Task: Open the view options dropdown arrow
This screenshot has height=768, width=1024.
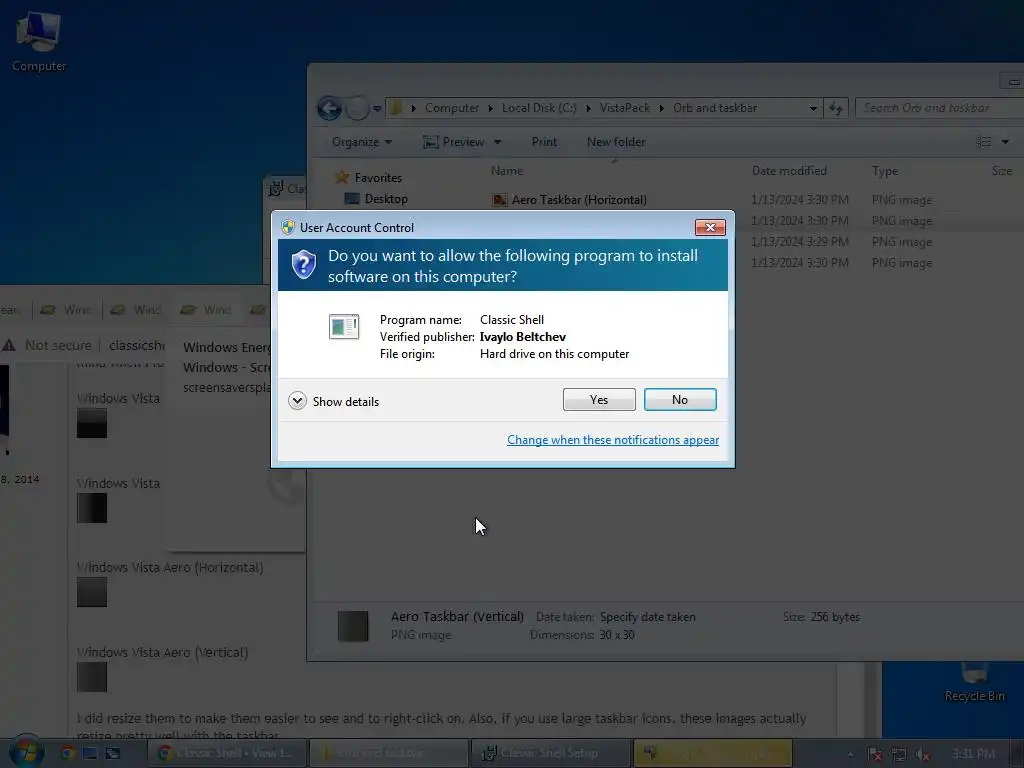Action: coord(1005,142)
